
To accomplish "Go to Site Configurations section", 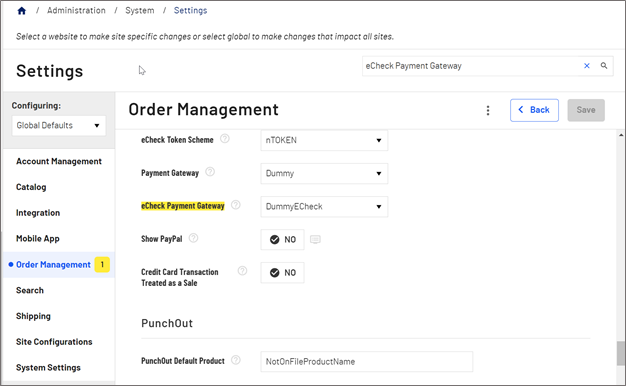I will [54, 342].
